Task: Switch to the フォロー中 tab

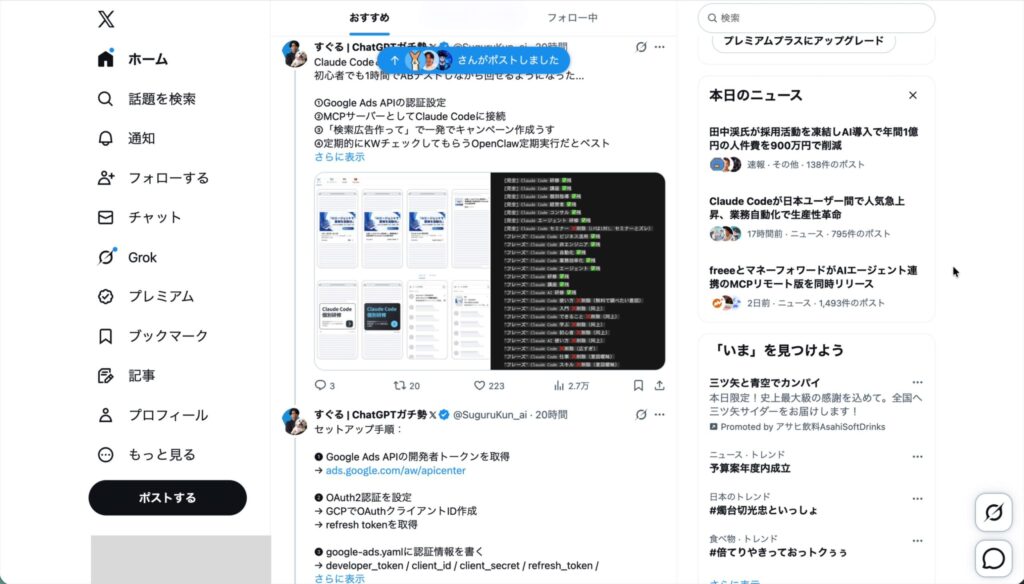Action: pyautogui.click(x=572, y=18)
